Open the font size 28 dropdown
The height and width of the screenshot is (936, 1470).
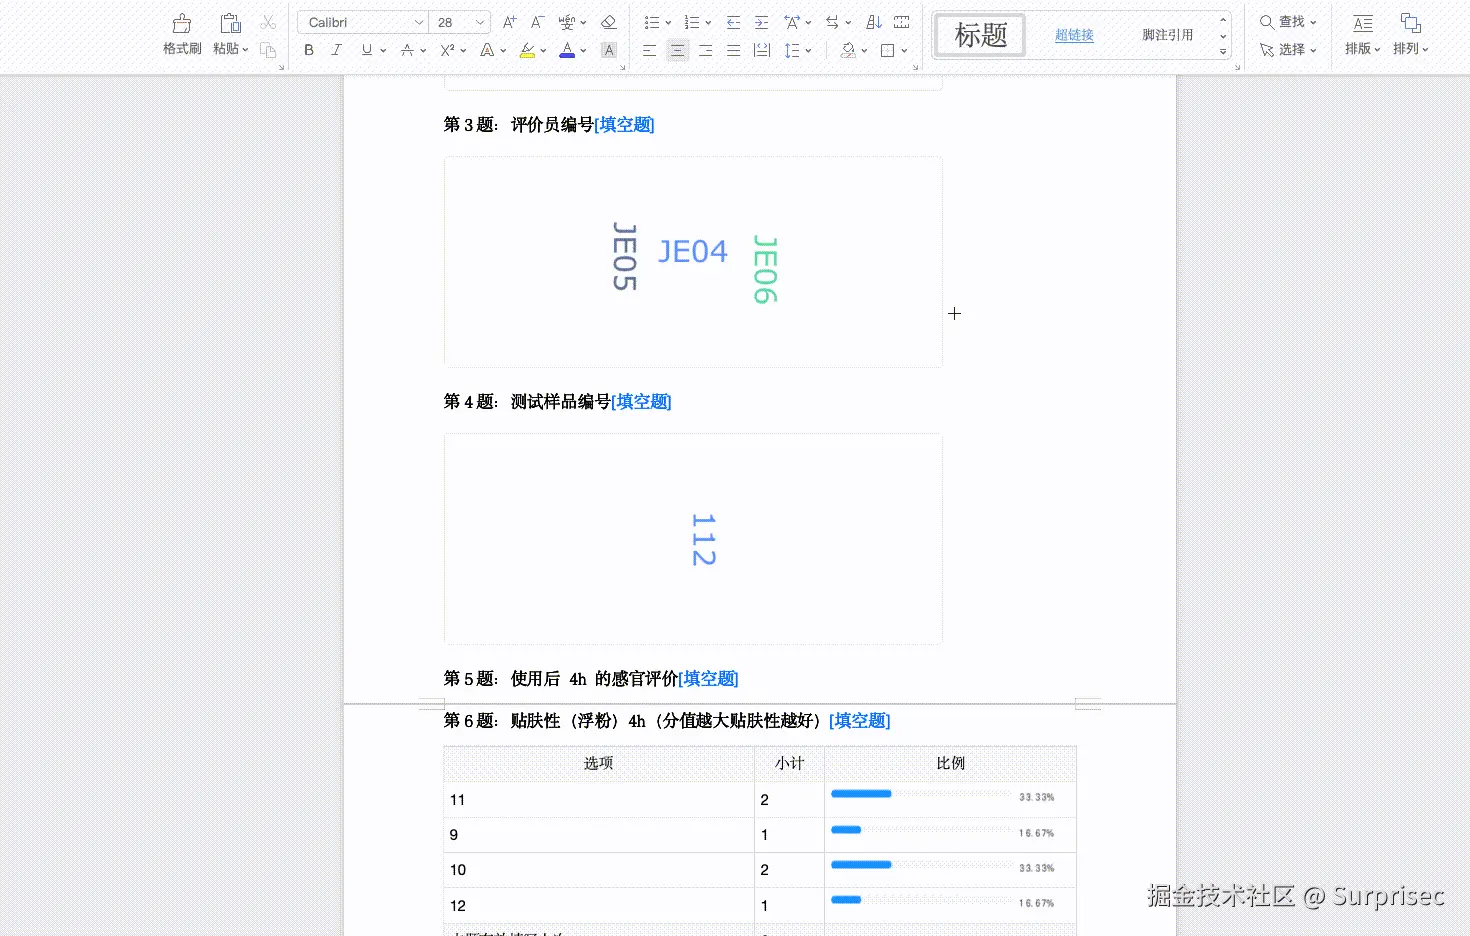tap(478, 21)
